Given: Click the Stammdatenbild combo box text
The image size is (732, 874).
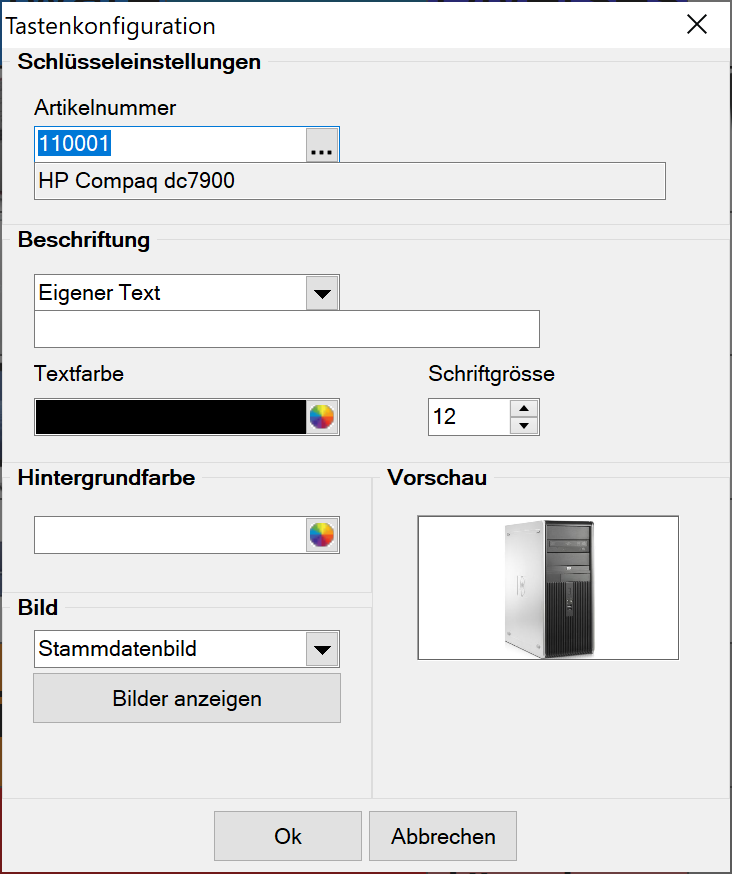Looking at the screenshot, I should (169, 649).
